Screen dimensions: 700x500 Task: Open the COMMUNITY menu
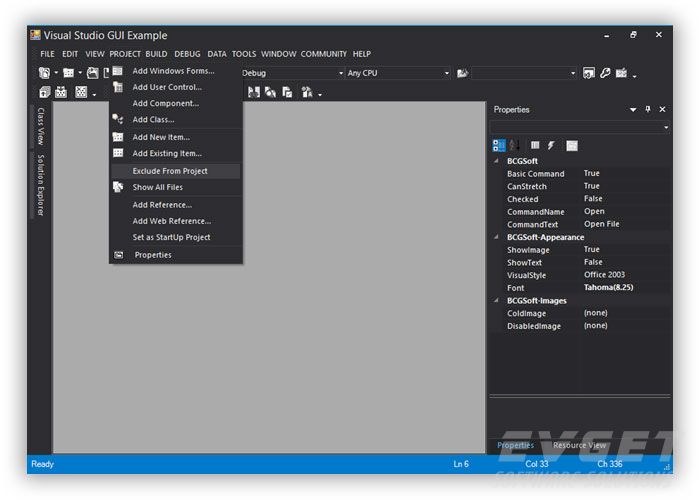pos(324,54)
